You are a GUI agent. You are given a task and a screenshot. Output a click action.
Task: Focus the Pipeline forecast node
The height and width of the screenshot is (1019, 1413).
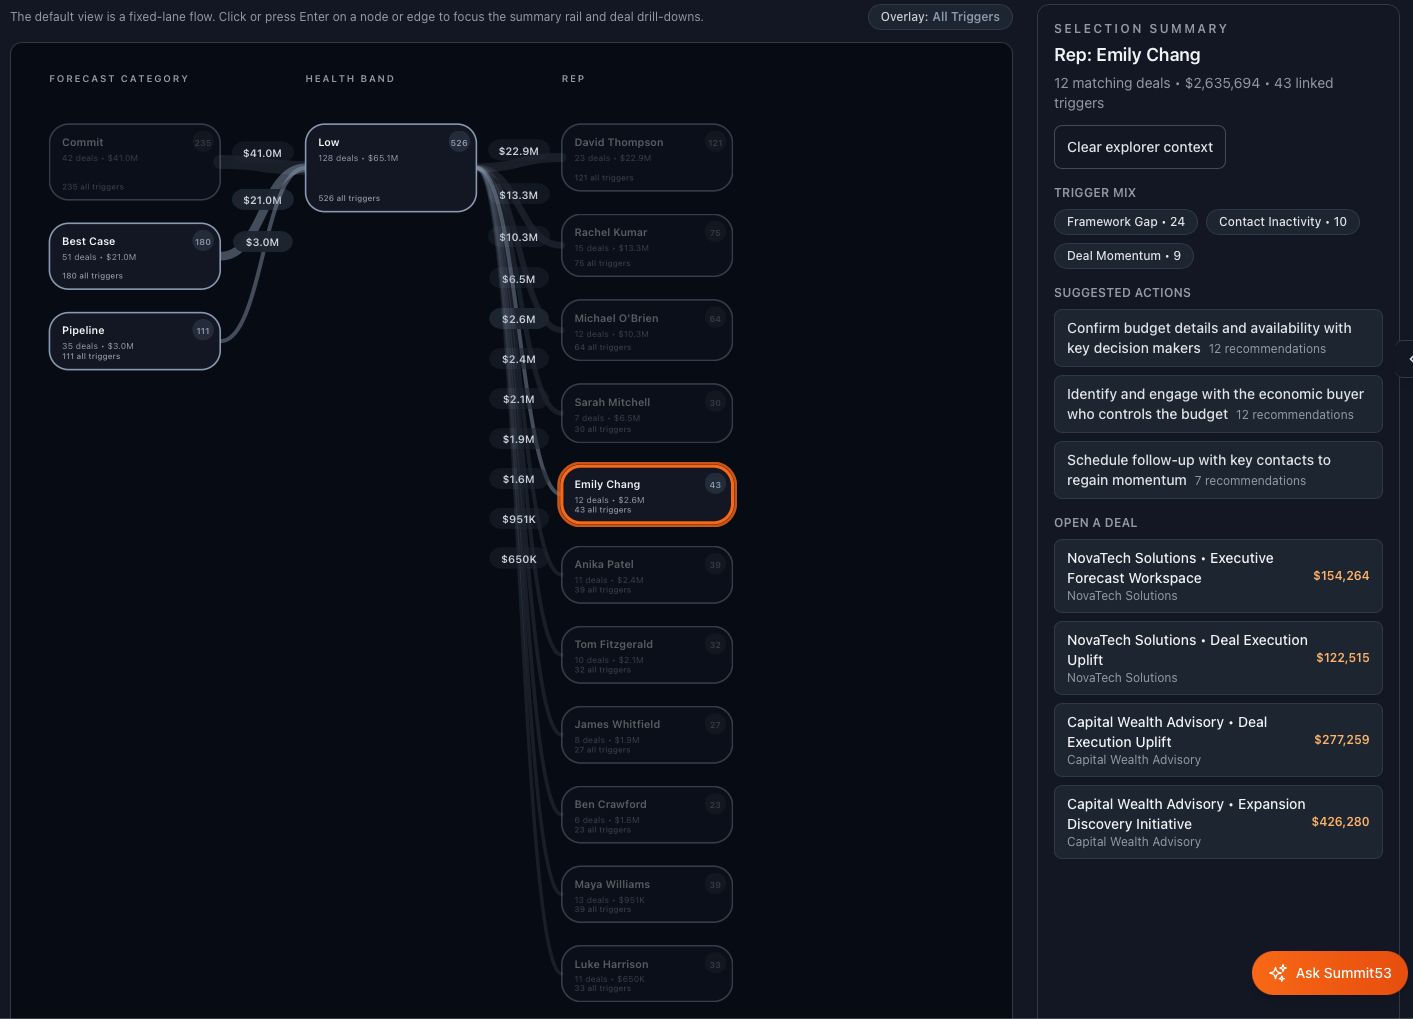[x=134, y=341]
